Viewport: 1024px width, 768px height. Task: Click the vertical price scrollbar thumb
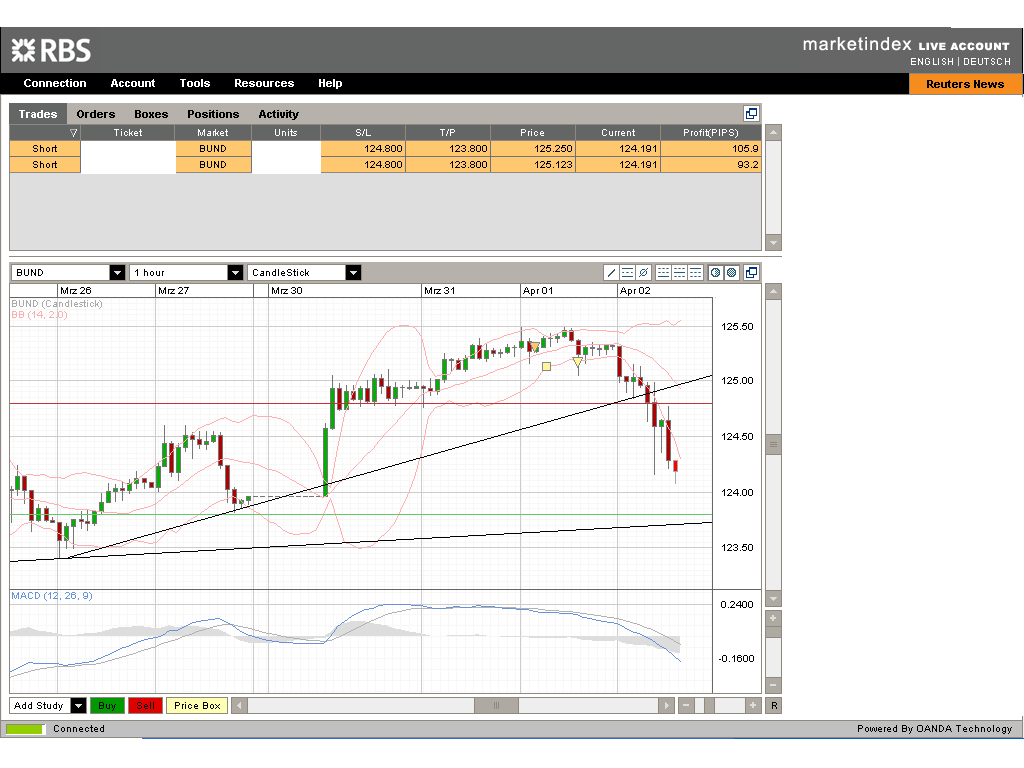(773, 445)
